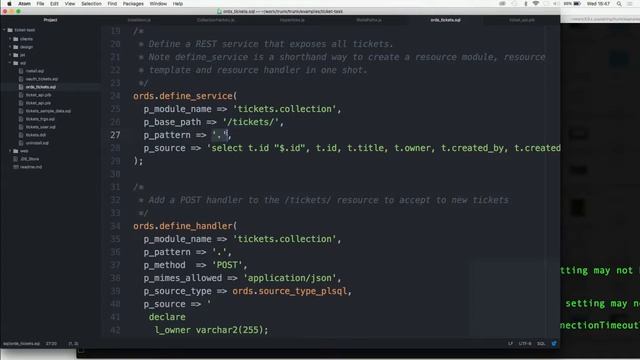
Task: Collapse the ticket-test root folder
Action: point(4,30)
